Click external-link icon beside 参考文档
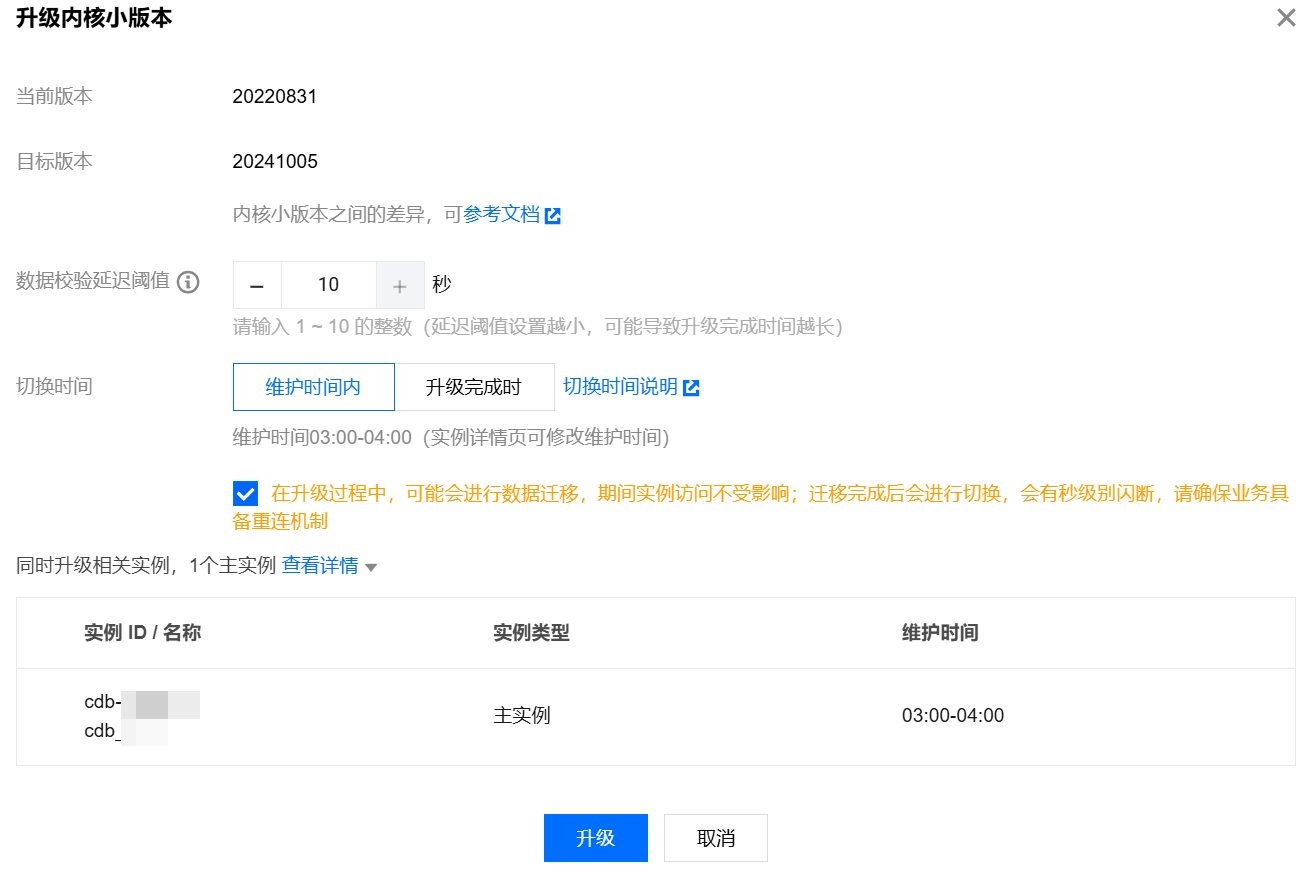Viewport: 1306px width, 874px height. pyautogui.click(x=553, y=216)
